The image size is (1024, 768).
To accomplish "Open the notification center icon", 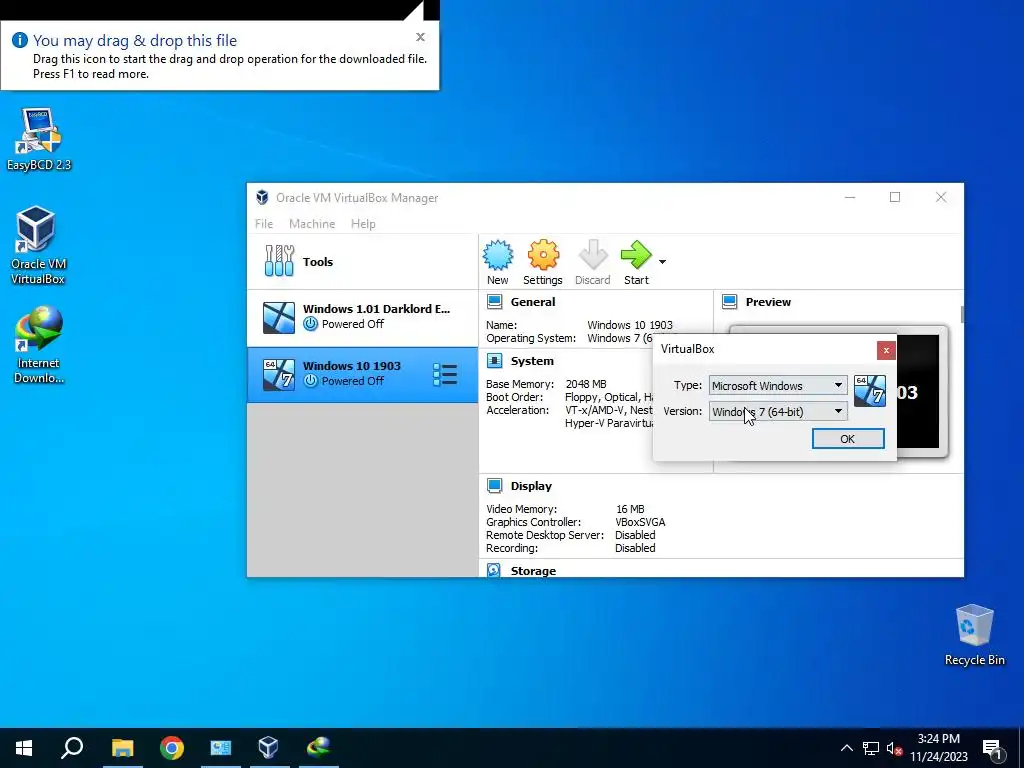I will [x=992, y=748].
